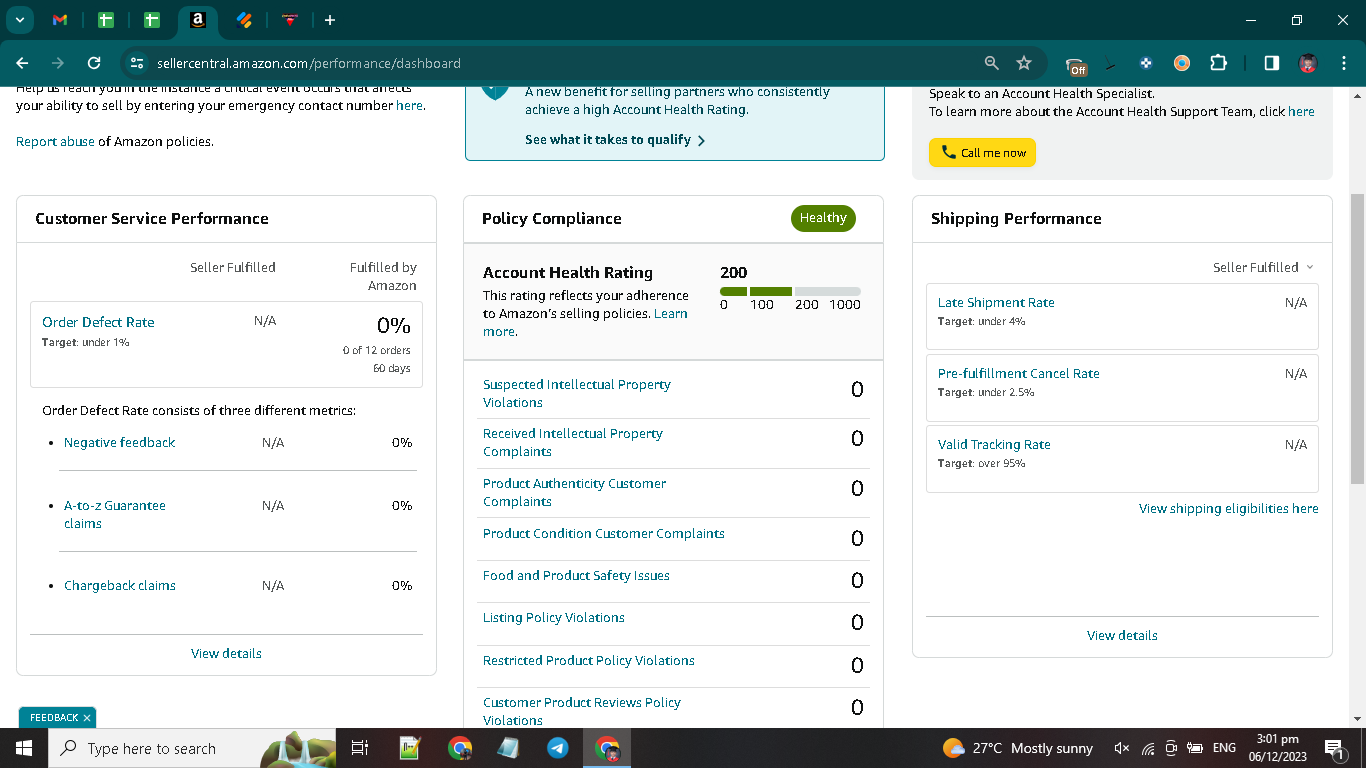Screen dimensions: 1366x768
Task: Open Learn more about Account Health Rating
Action: (585, 322)
